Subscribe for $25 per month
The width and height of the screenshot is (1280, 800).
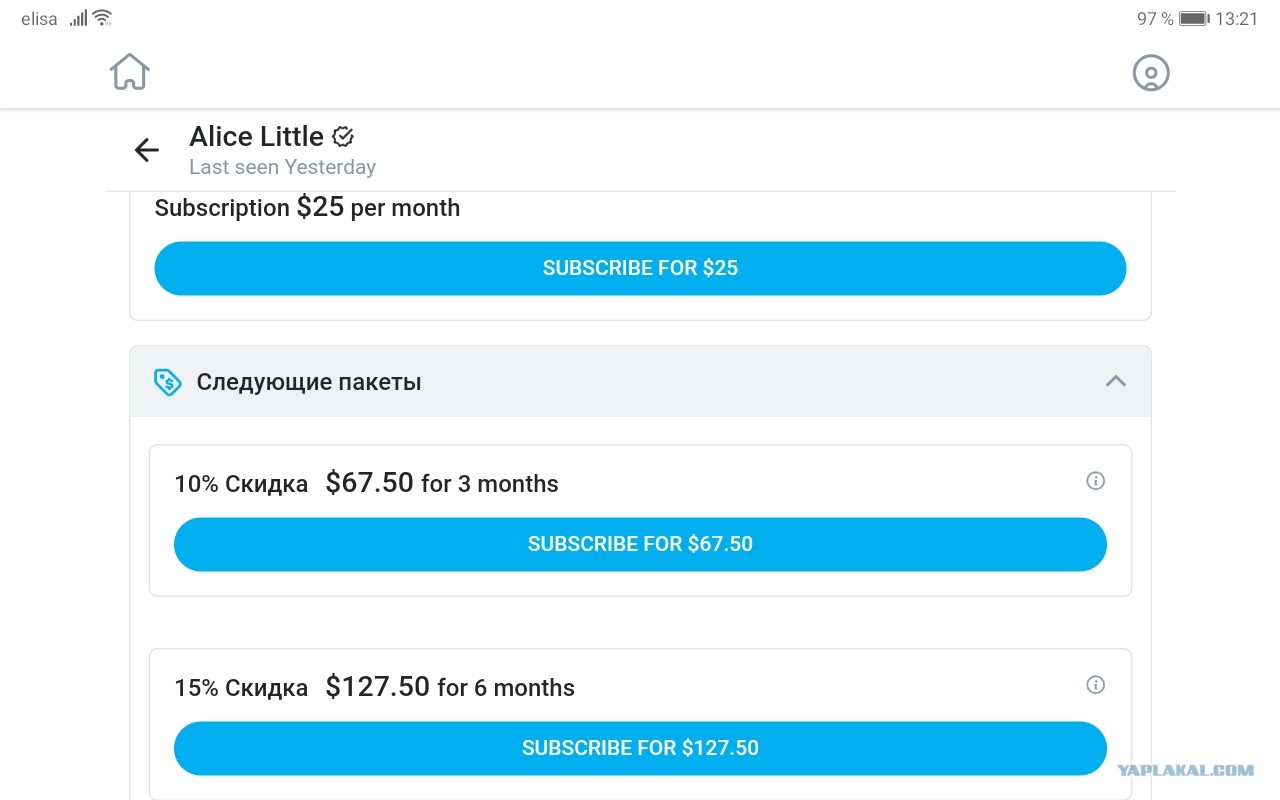(x=640, y=268)
